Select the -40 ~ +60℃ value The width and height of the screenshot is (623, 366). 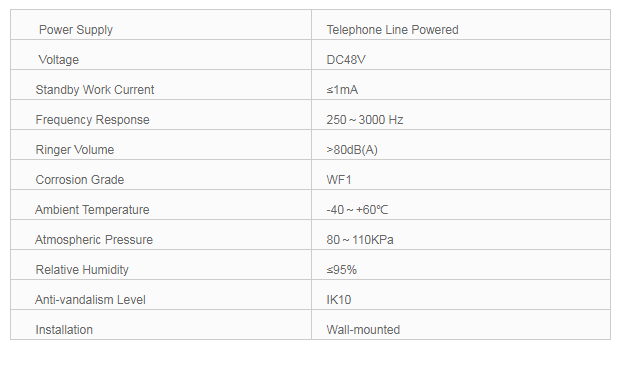coord(357,209)
